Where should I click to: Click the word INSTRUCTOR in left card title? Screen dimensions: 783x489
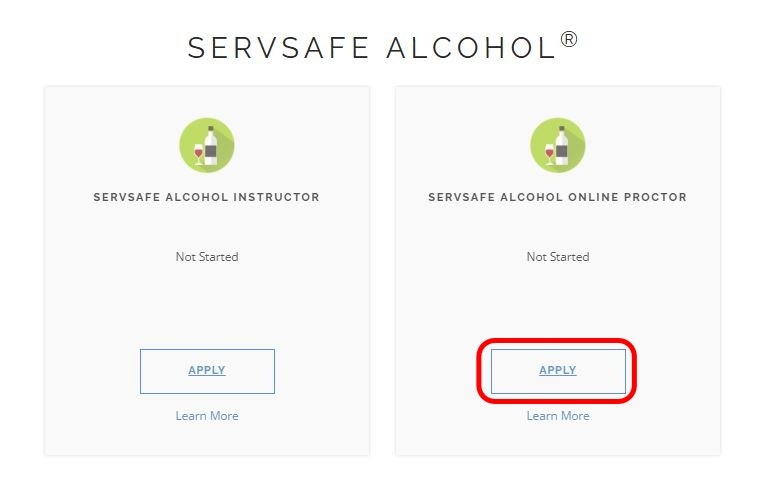[276, 198]
